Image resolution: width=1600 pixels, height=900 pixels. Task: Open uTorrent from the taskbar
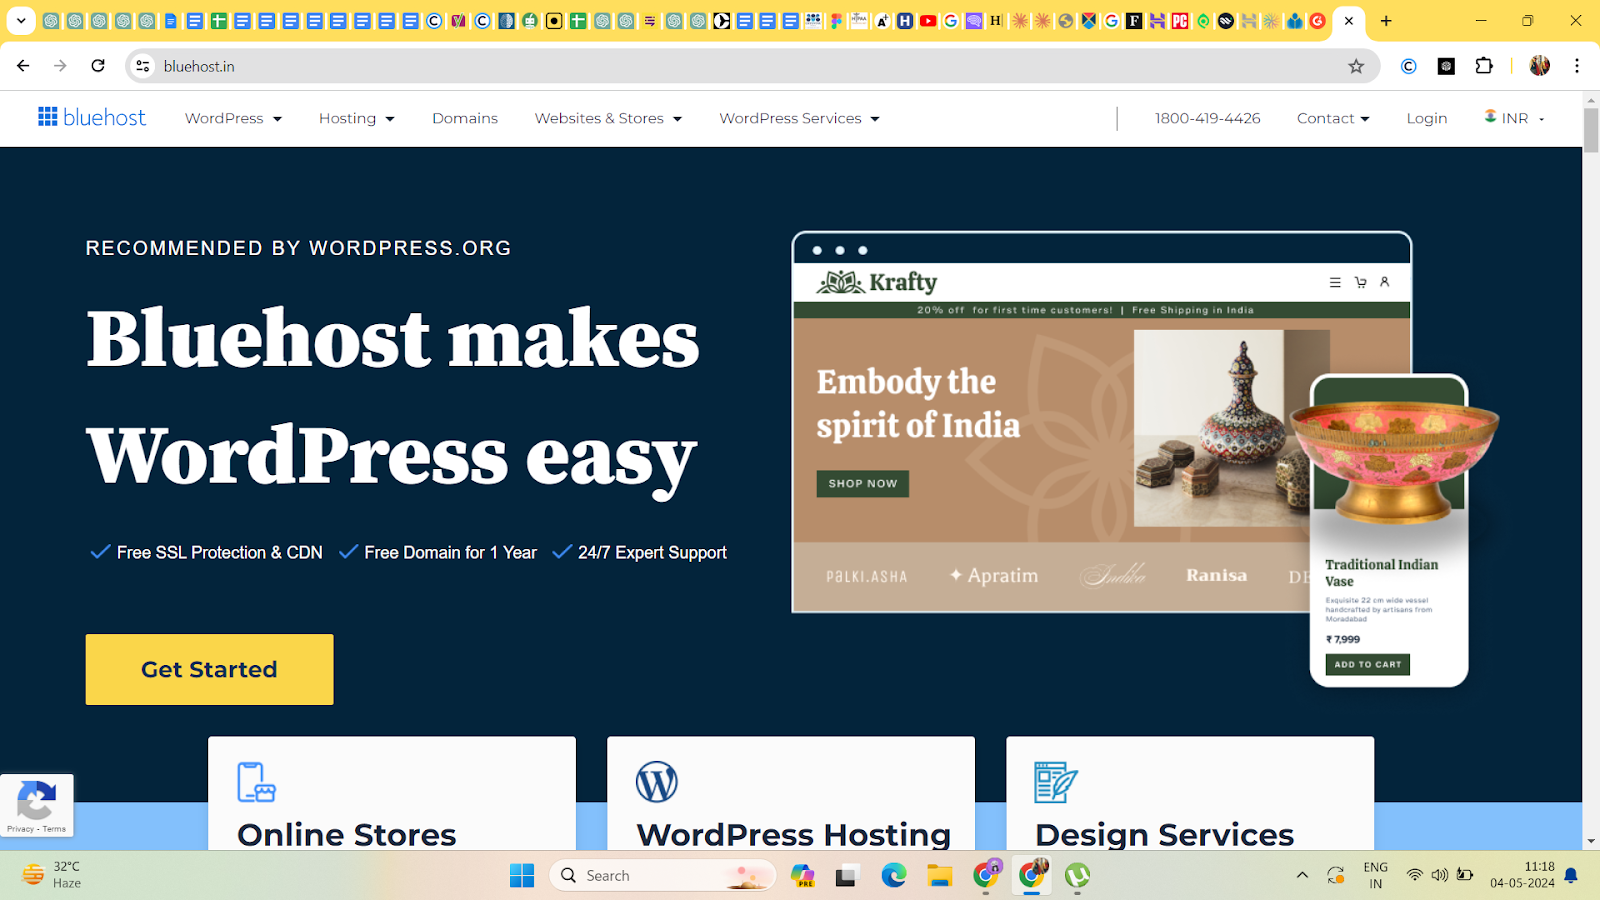[x=1077, y=876]
